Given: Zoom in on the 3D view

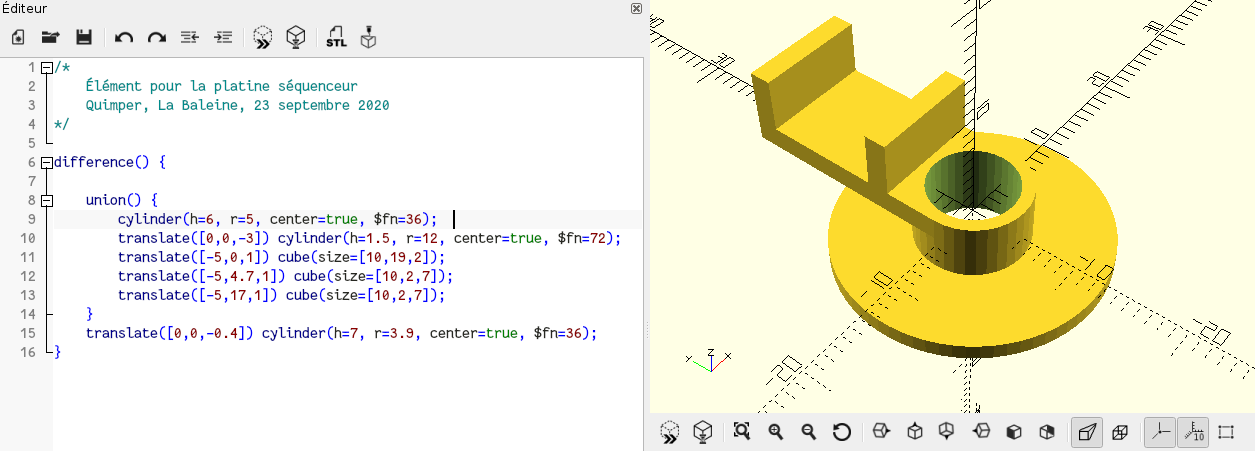Looking at the screenshot, I should pyautogui.click(x=775, y=432).
